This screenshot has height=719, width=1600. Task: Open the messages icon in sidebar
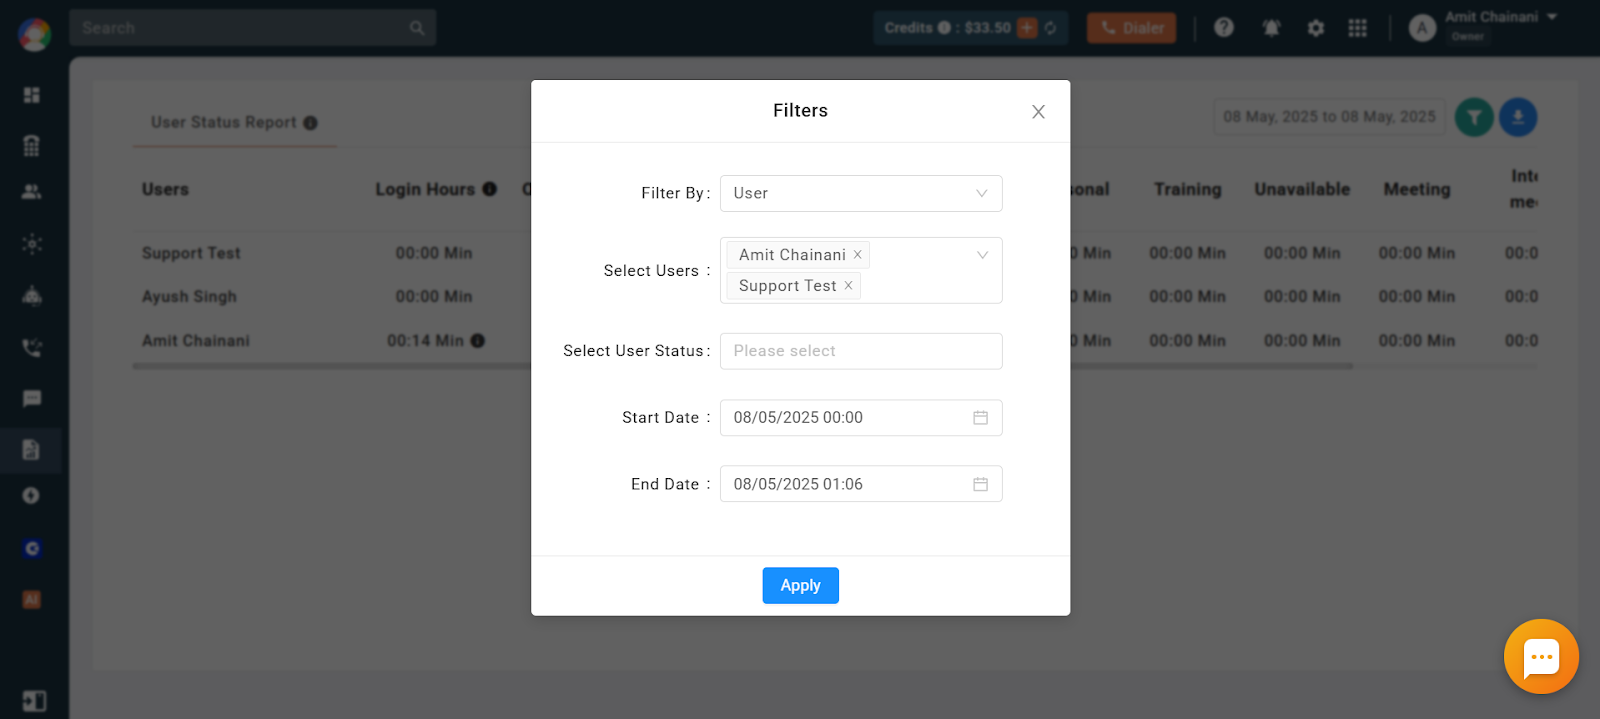[x=32, y=399]
